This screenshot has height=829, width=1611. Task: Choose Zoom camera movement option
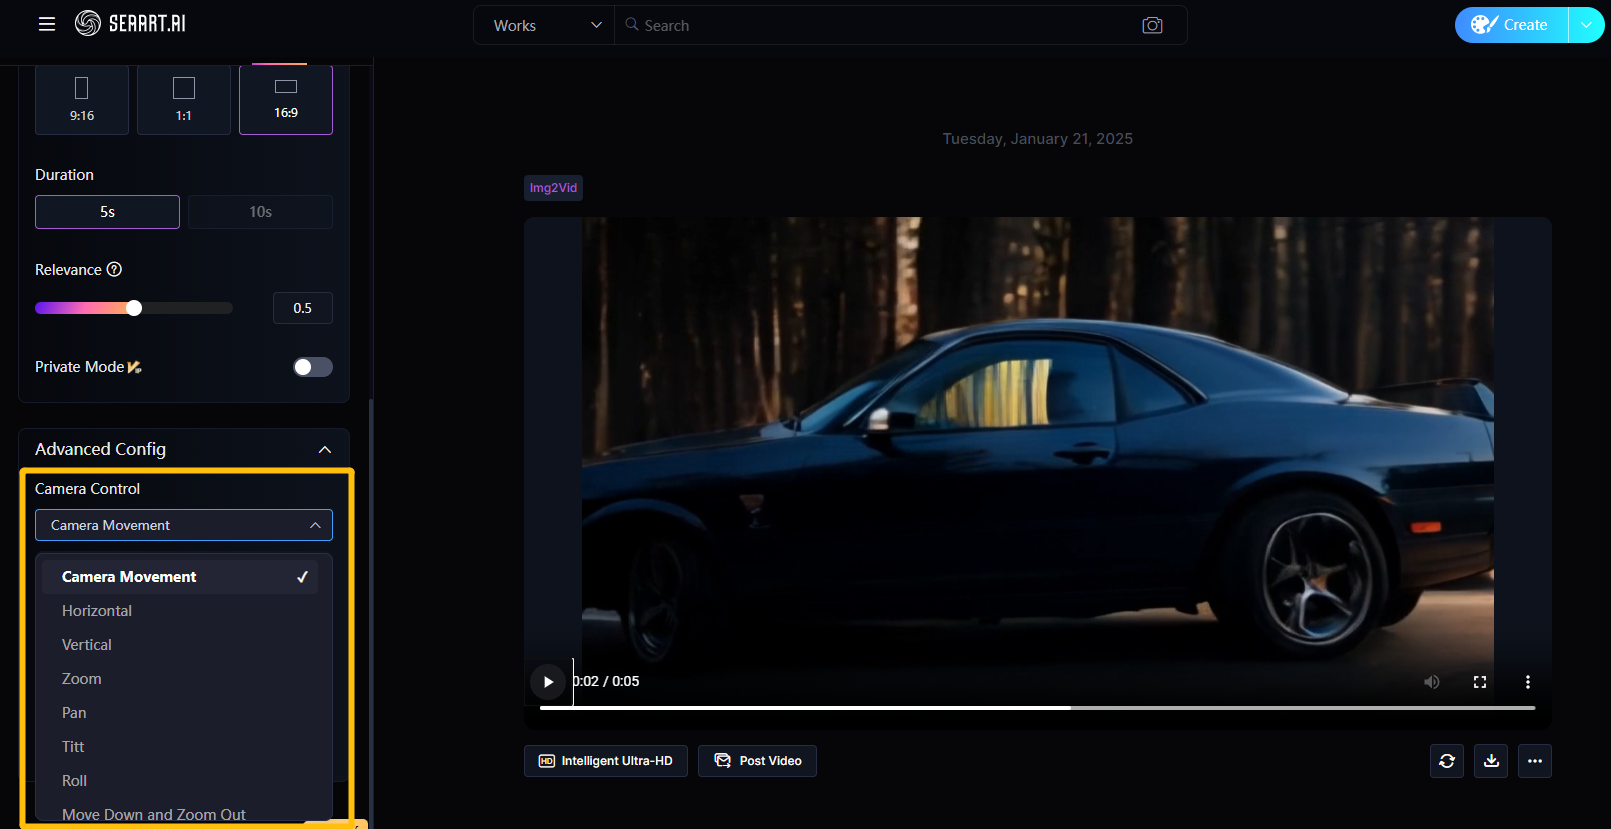click(x=82, y=679)
